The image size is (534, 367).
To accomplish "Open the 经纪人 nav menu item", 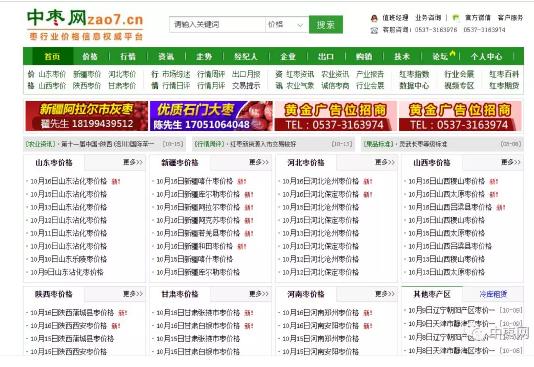I will click(x=246, y=56).
